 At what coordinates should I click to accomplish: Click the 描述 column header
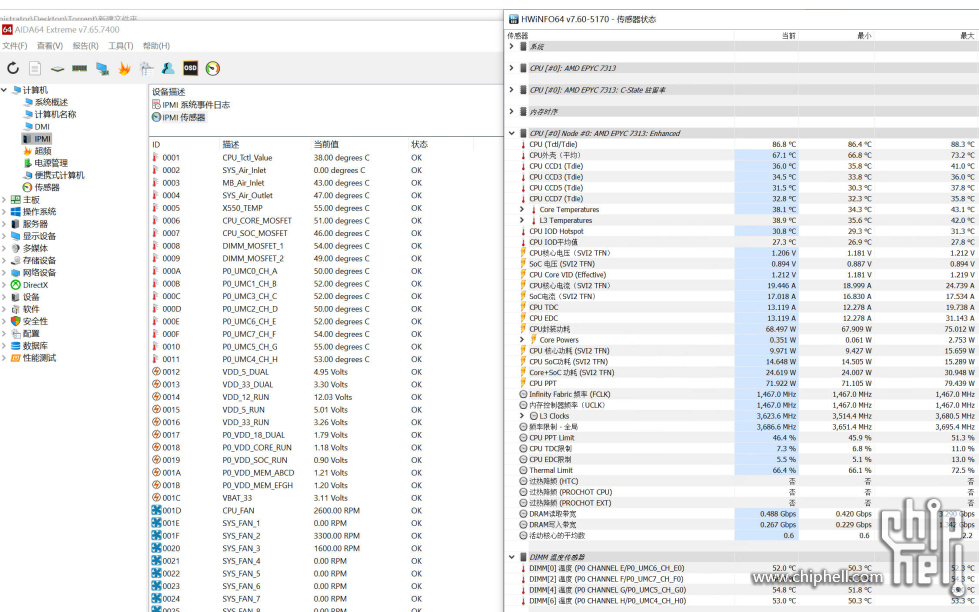click(265, 144)
